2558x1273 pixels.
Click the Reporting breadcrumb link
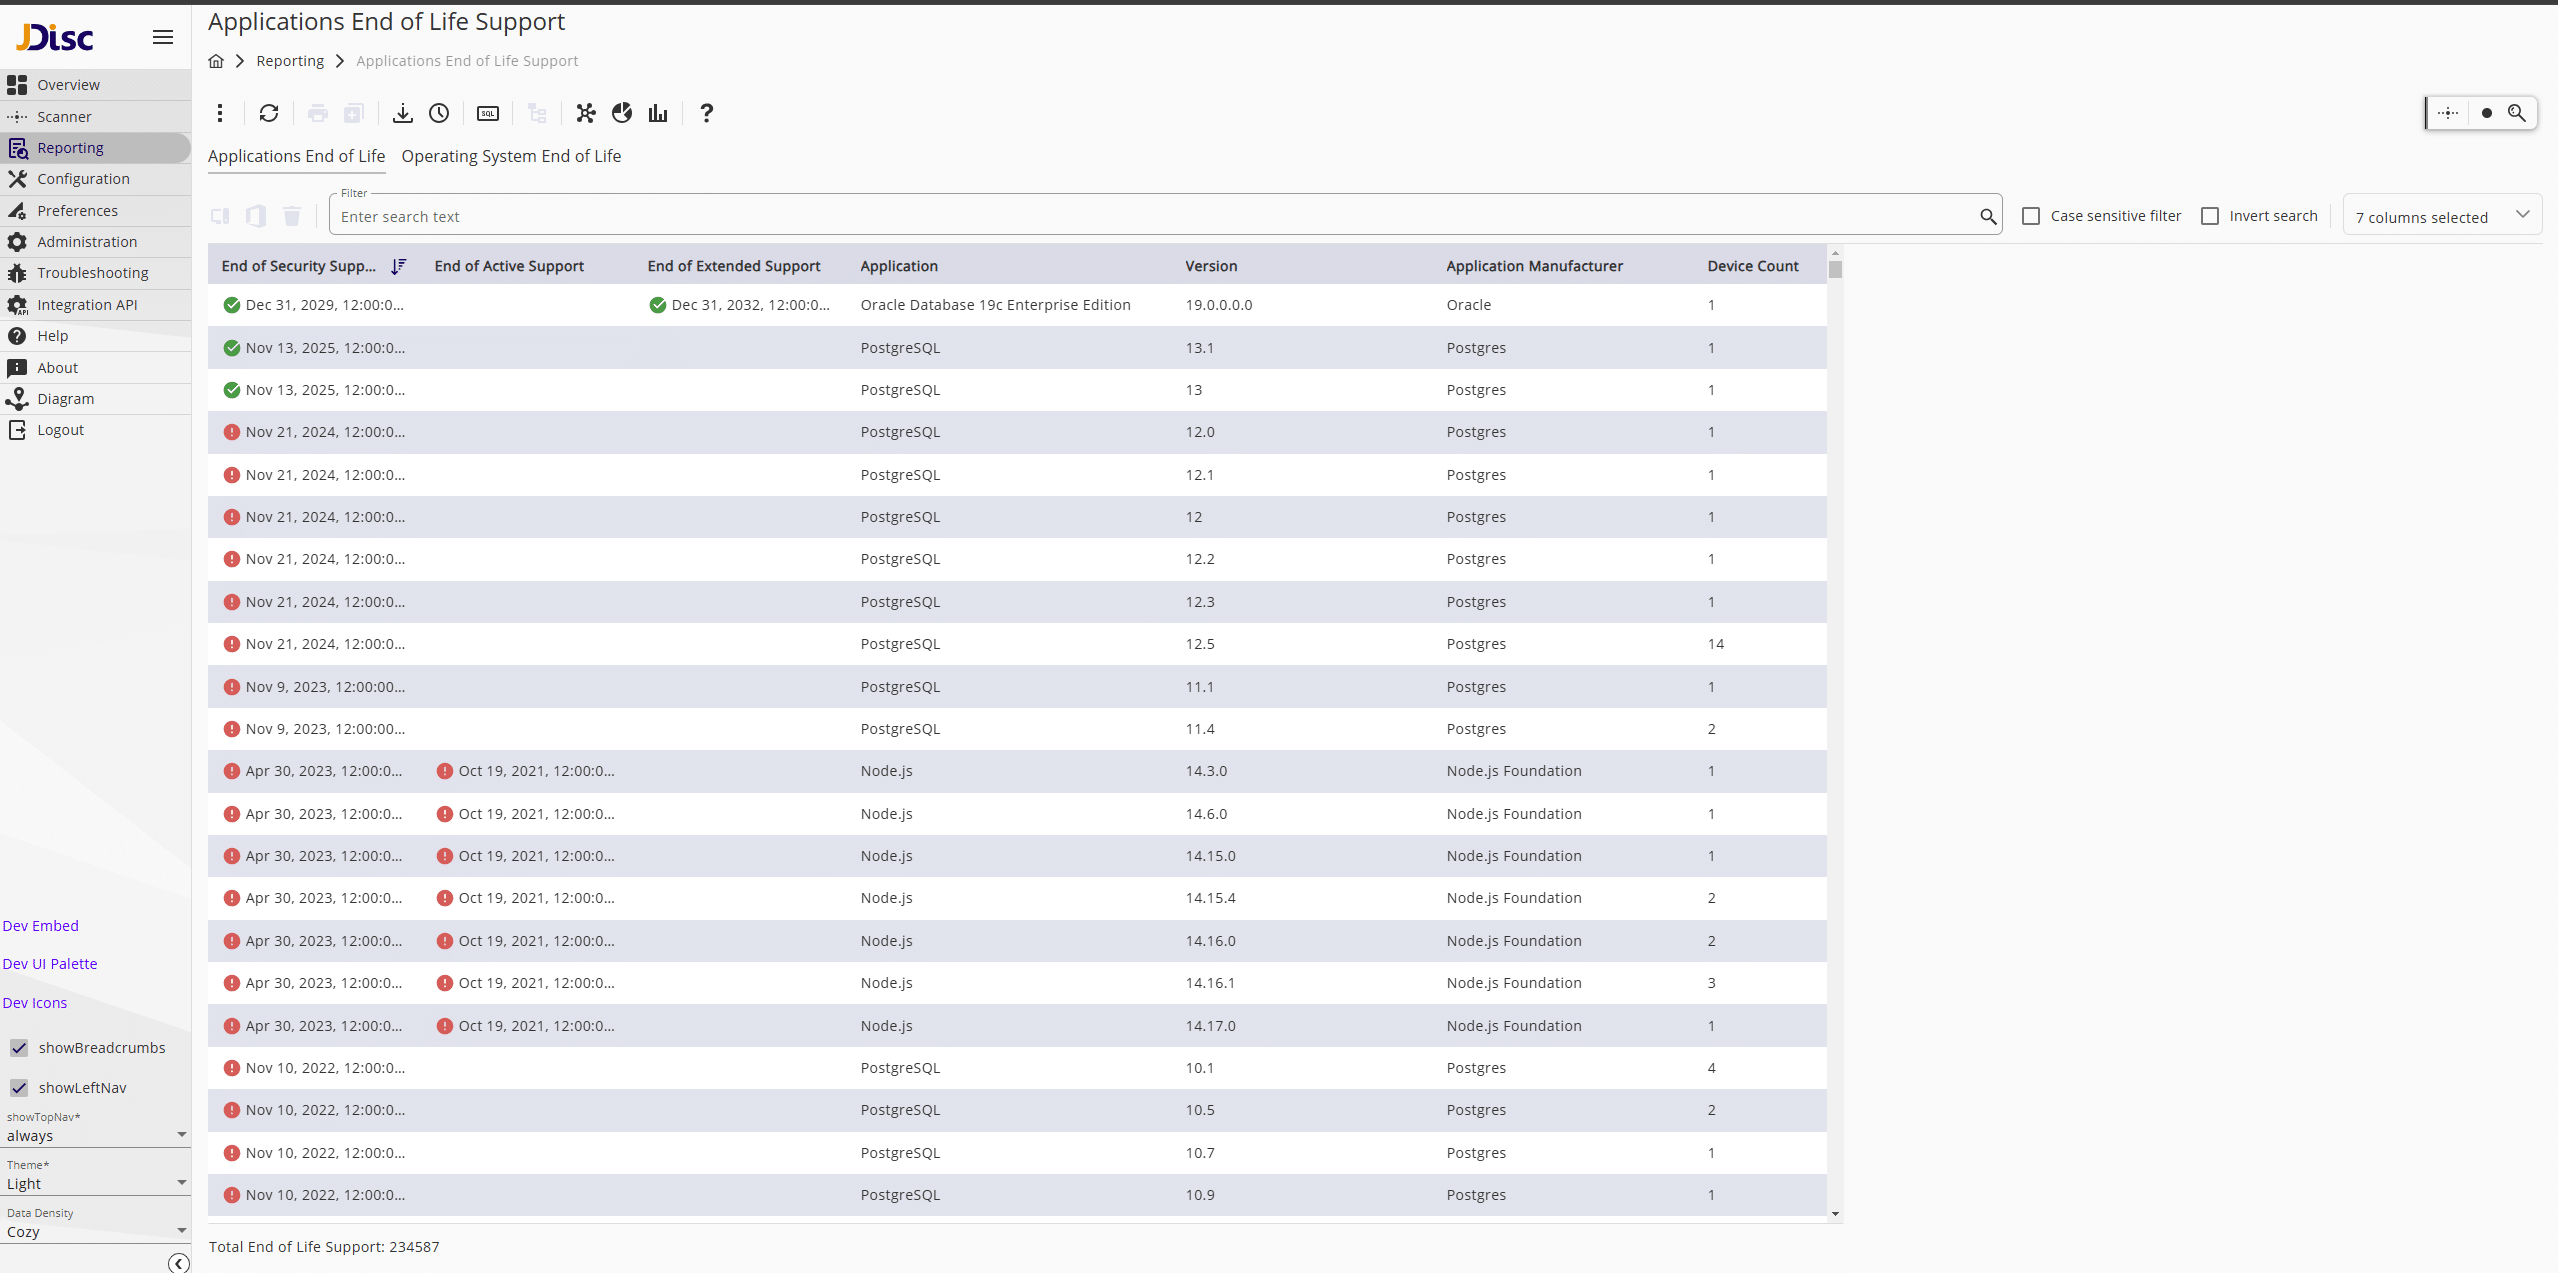click(290, 61)
